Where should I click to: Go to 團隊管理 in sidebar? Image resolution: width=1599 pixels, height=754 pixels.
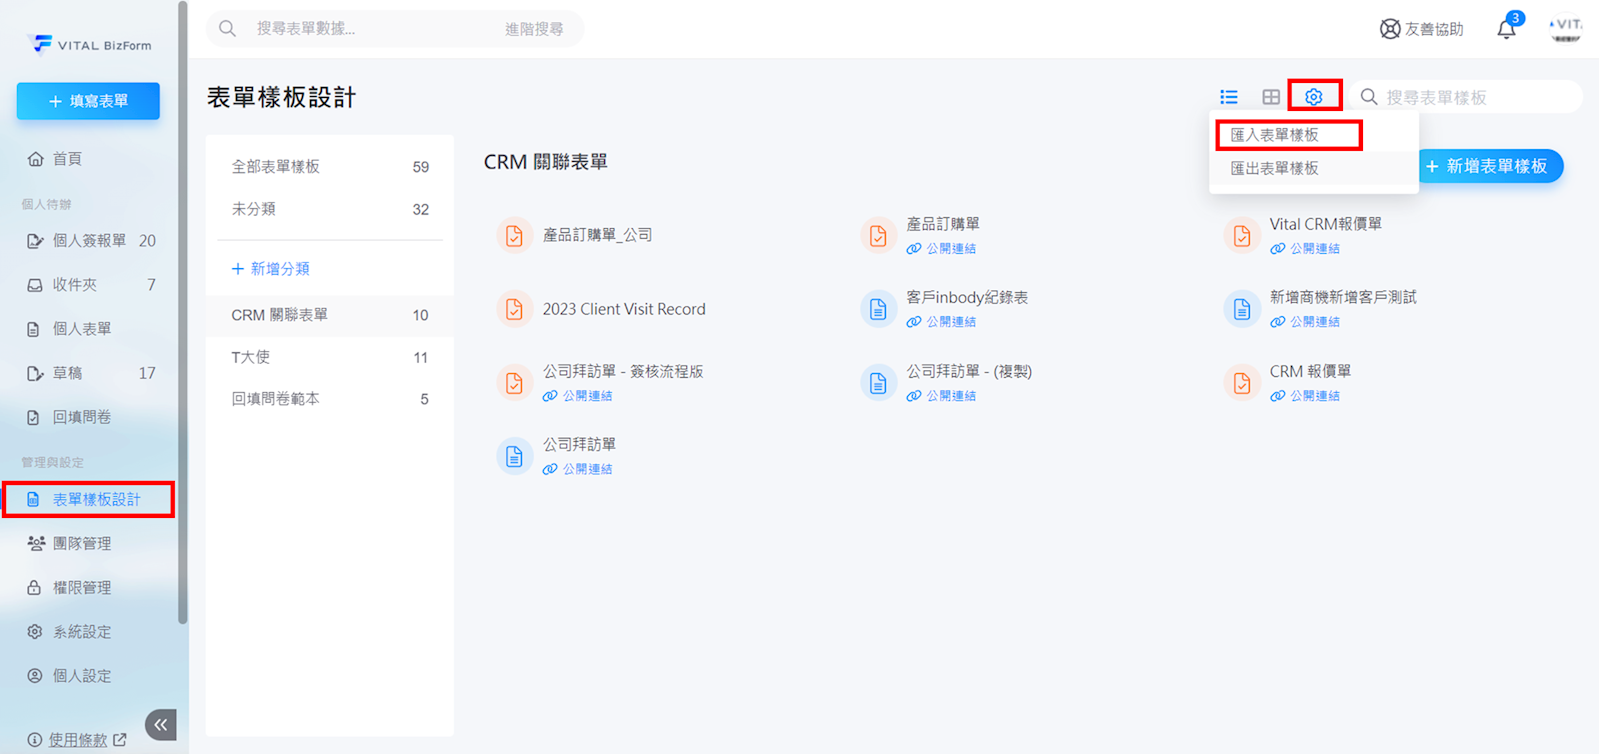coord(82,543)
